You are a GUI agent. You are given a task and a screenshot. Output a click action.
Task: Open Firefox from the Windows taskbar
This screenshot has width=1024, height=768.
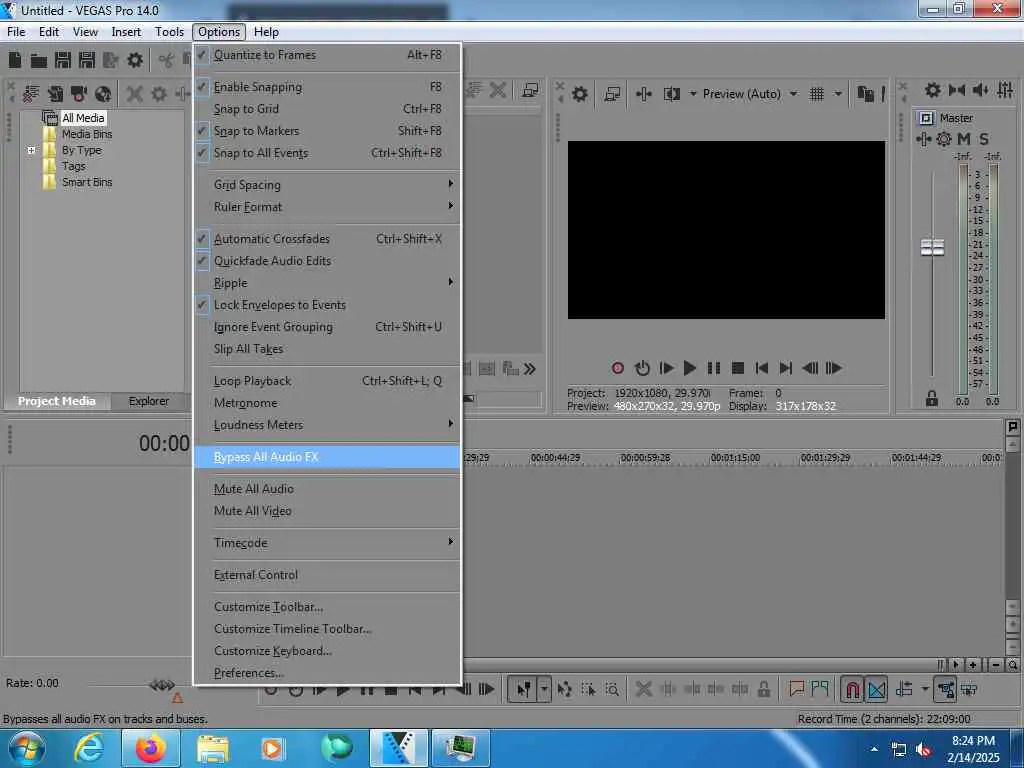[150, 748]
